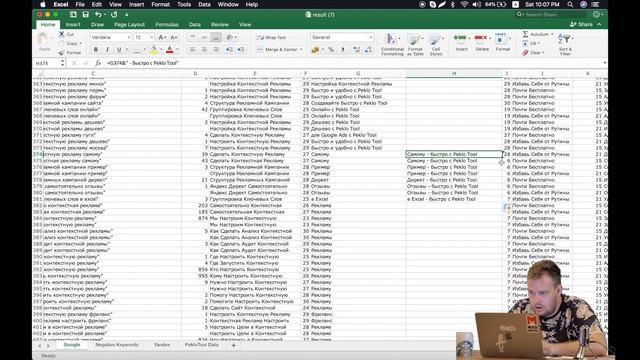This screenshot has height=360, width=640.
Task: Switch to the Formulas ribbon tab
Action: click(x=167, y=24)
